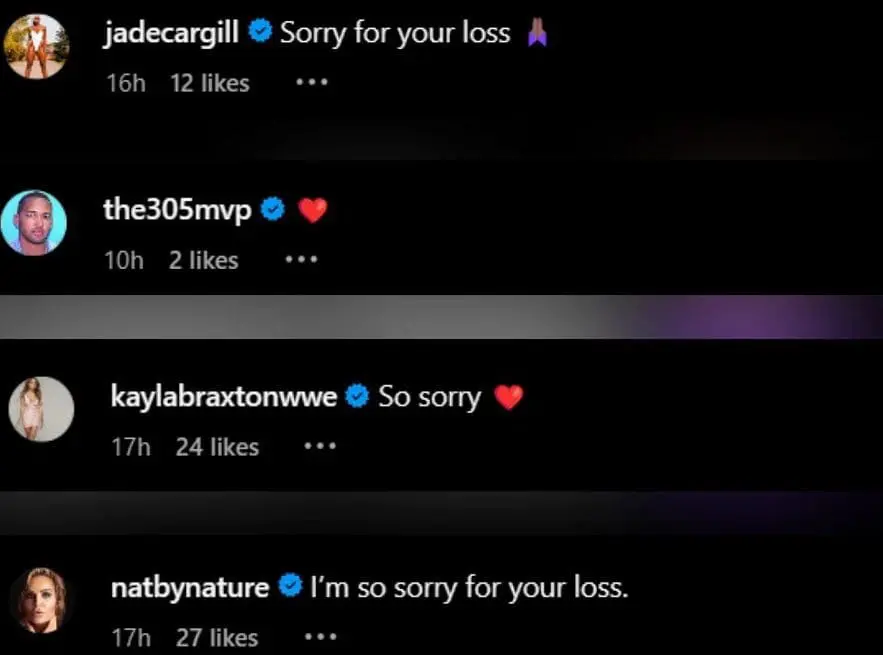View the 27 likes on natbynature's comment
This screenshot has height=655, width=883.
click(x=217, y=638)
